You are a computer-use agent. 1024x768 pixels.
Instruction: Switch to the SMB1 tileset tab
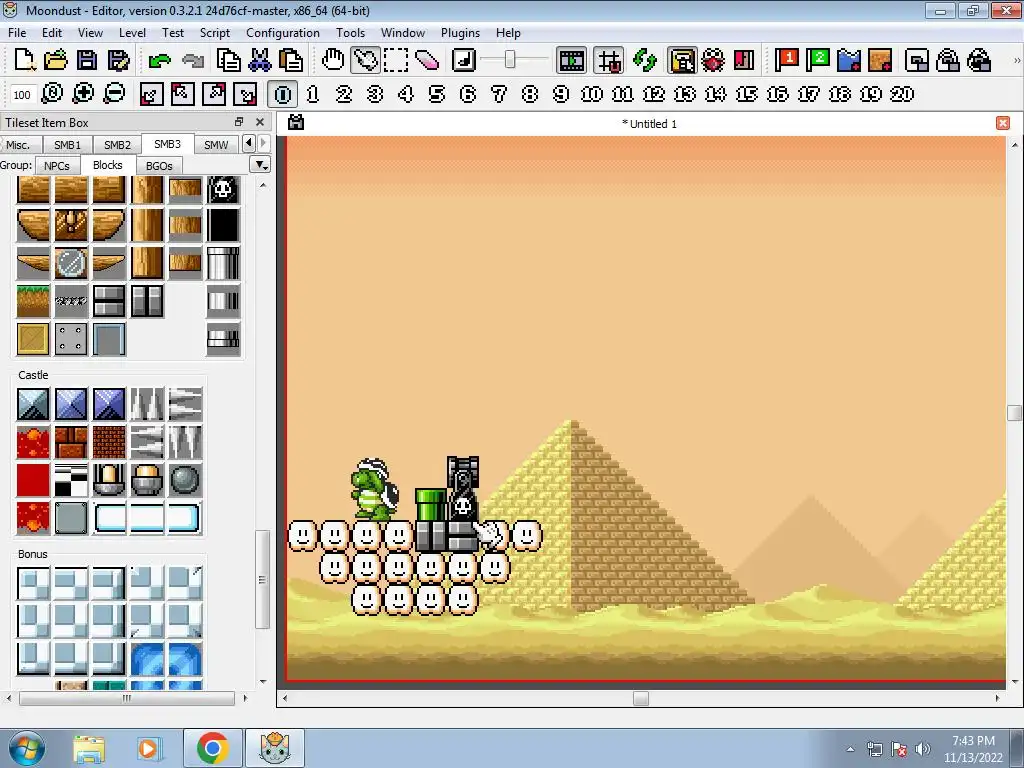67,145
